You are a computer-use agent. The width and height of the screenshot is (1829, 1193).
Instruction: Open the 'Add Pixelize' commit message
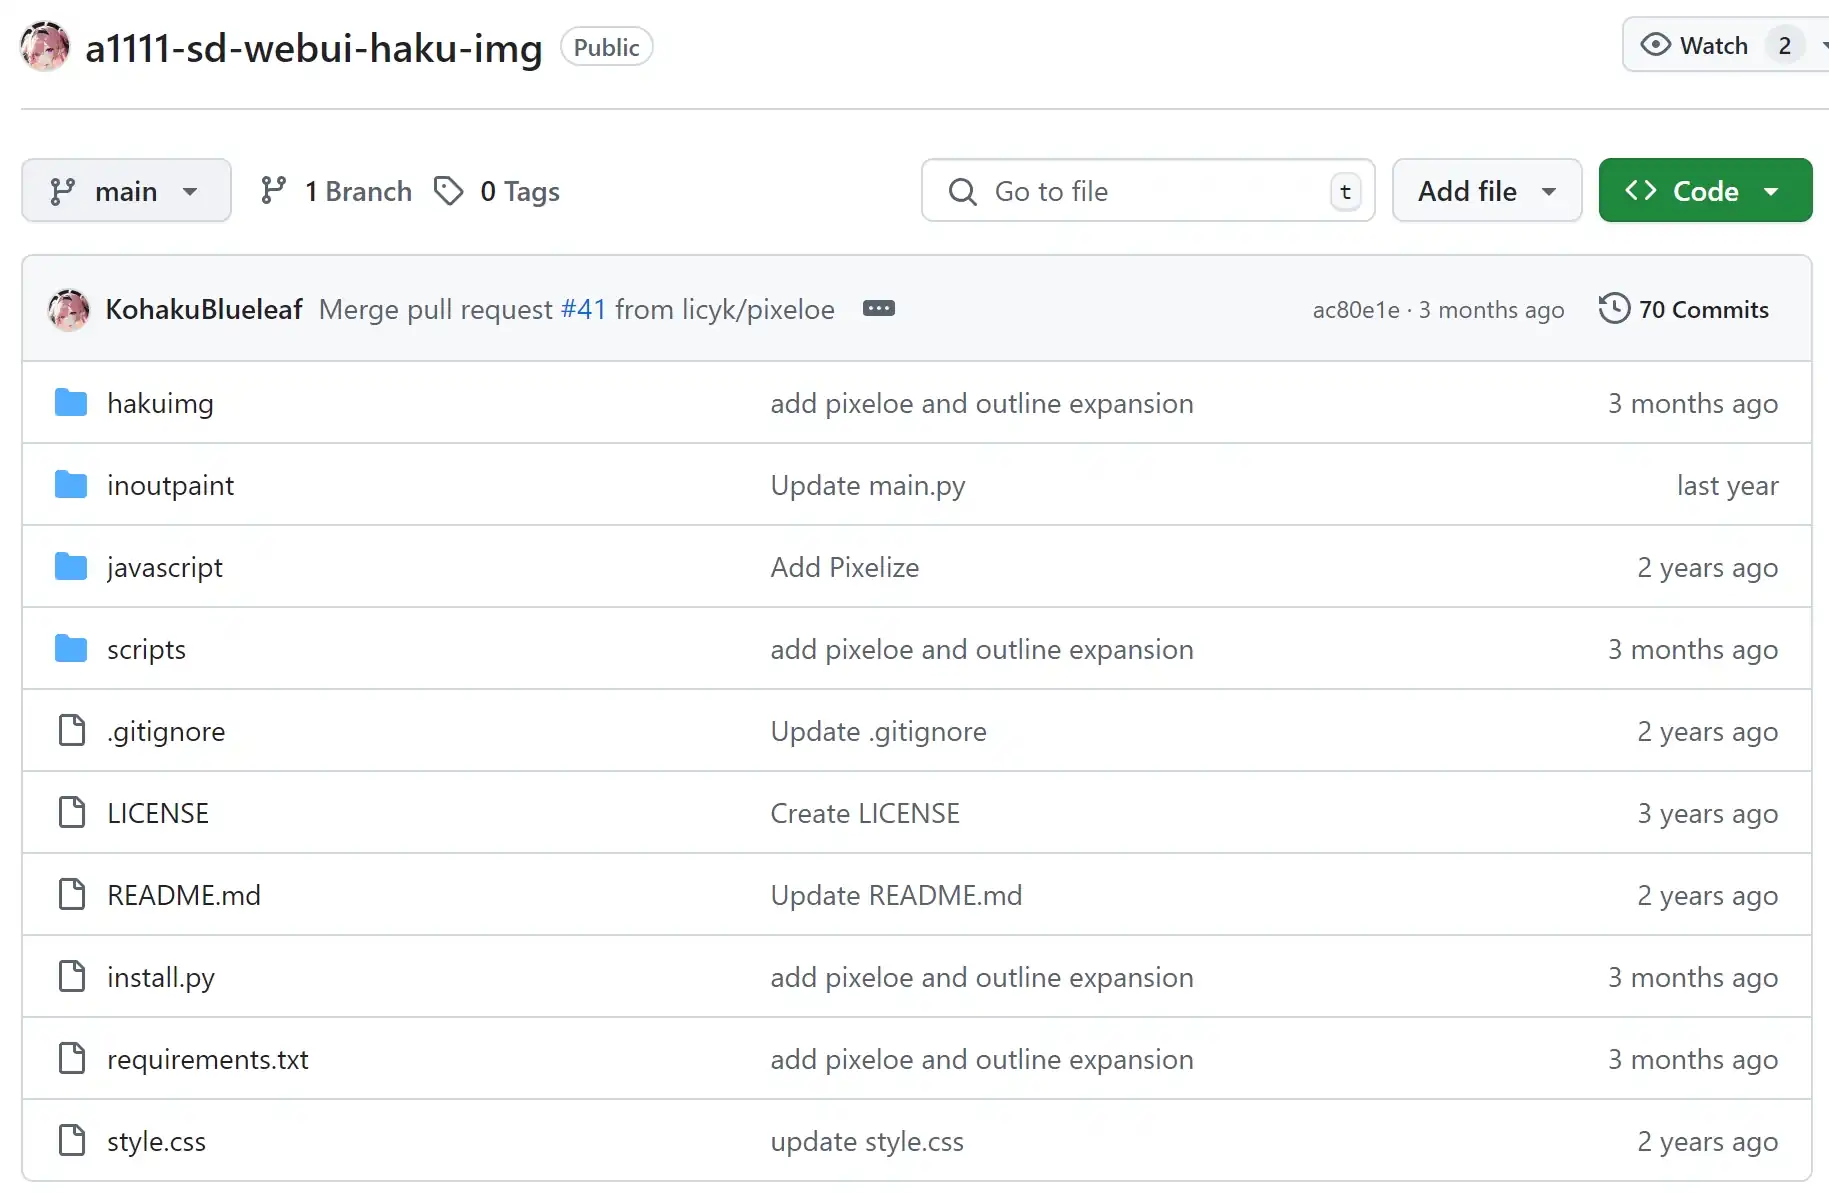point(845,567)
